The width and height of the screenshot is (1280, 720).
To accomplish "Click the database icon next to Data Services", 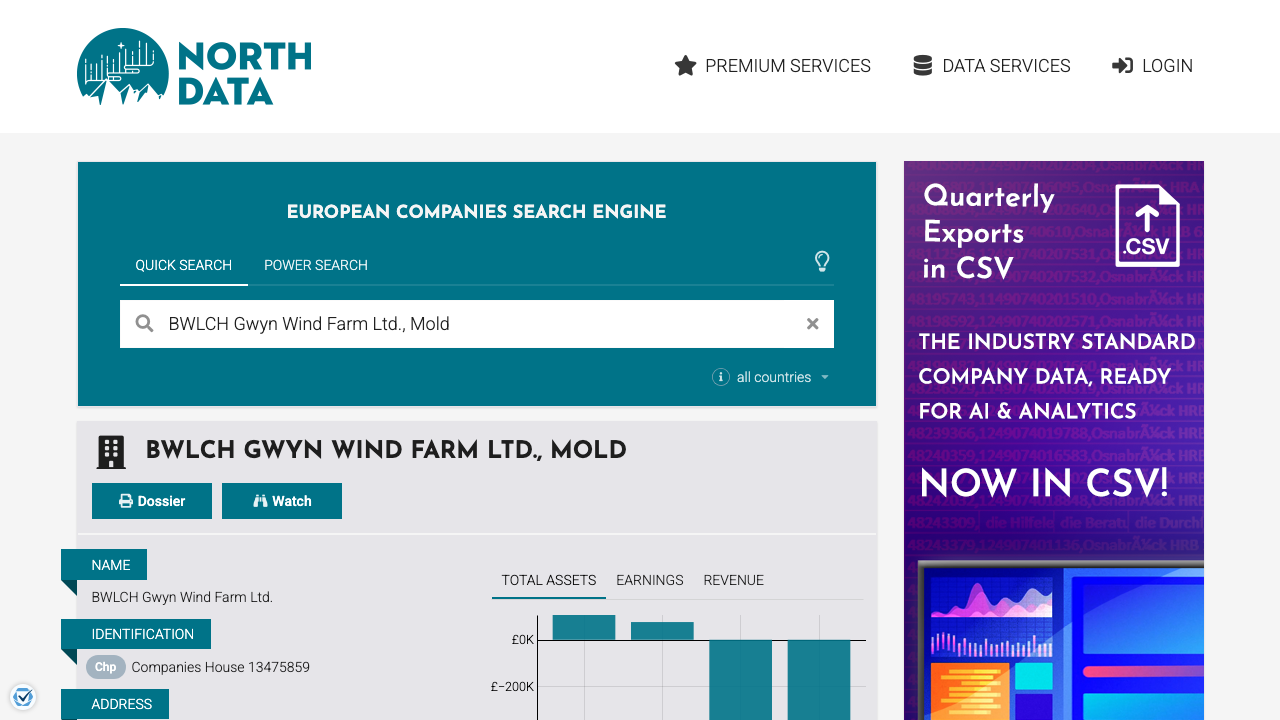I will click(921, 65).
